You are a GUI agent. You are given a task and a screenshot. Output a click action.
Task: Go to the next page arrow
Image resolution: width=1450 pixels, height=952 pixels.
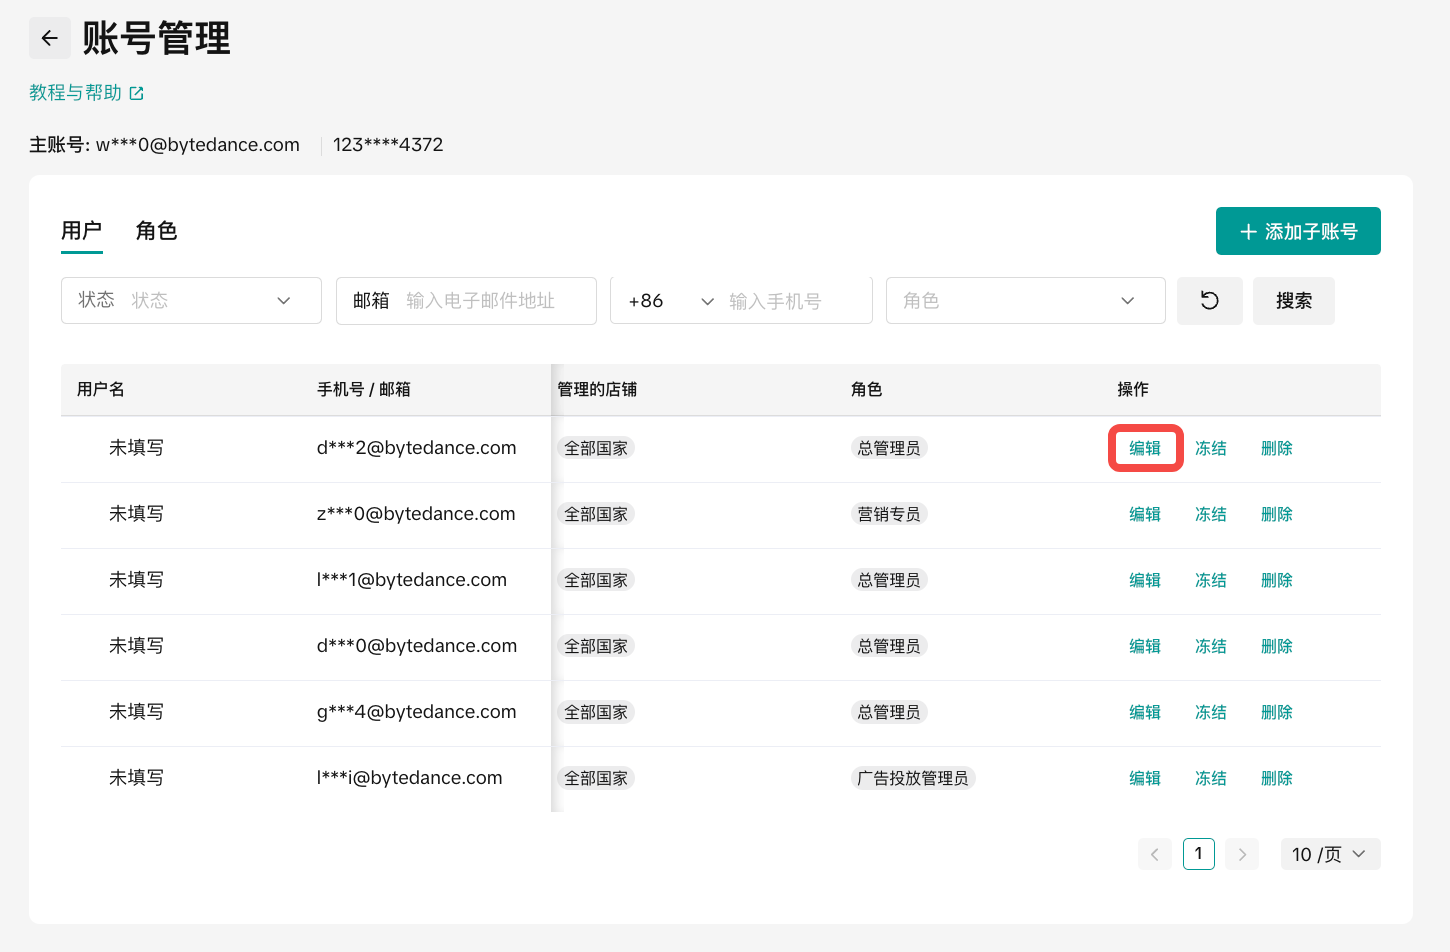[1242, 854]
